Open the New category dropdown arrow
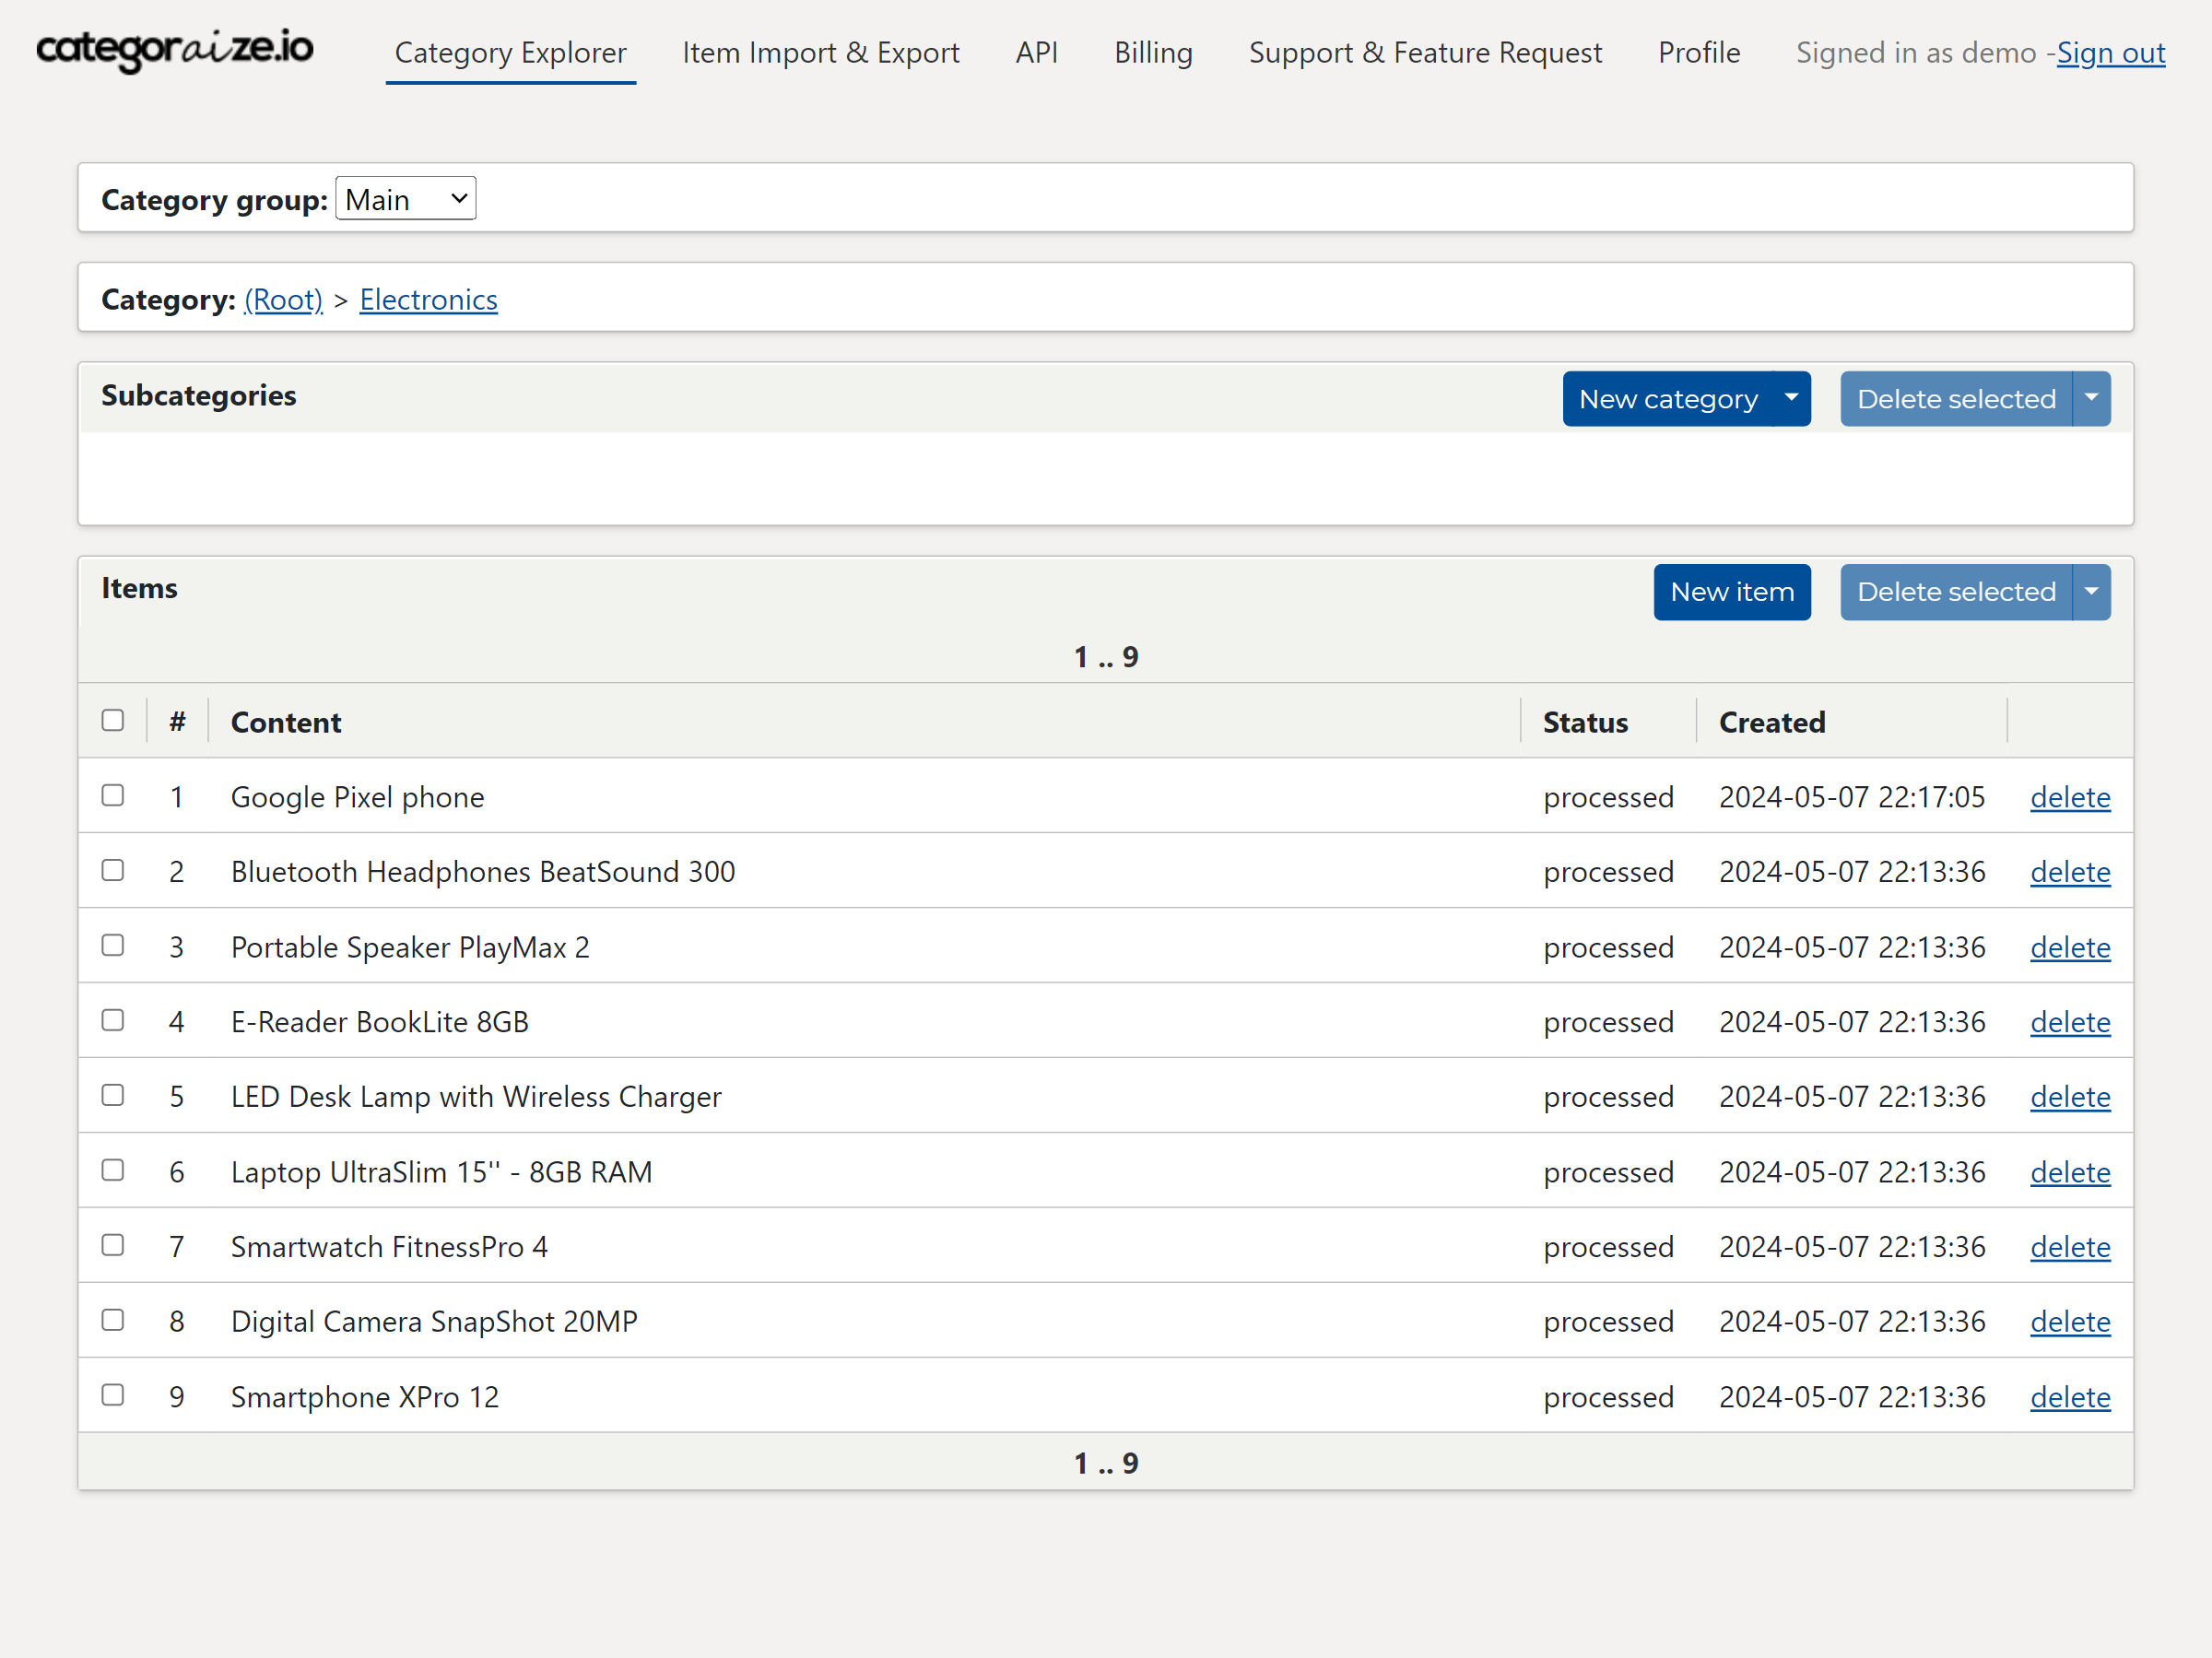Image resolution: width=2212 pixels, height=1658 pixels. tap(1791, 399)
